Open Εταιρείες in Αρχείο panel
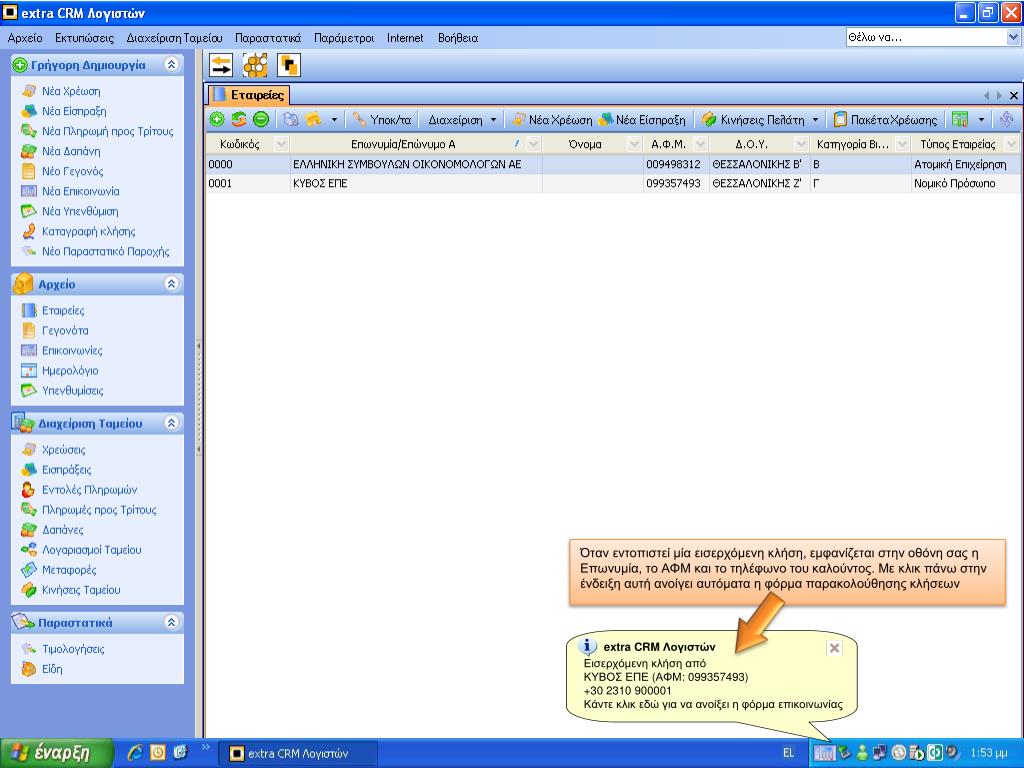The image size is (1024, 768). [x=63, y=310]
